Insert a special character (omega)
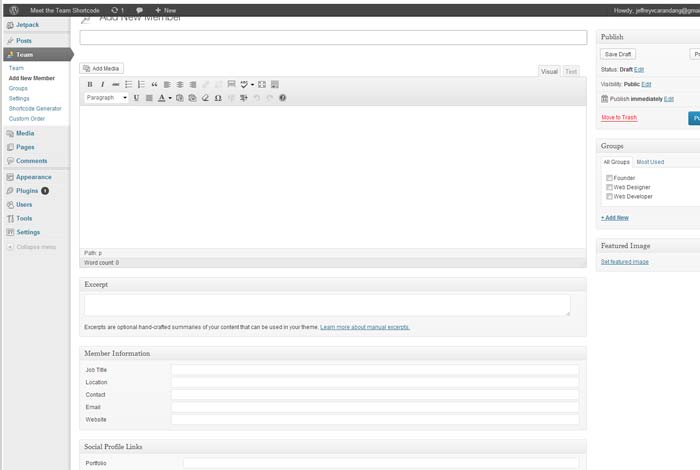 click(218, 98)
